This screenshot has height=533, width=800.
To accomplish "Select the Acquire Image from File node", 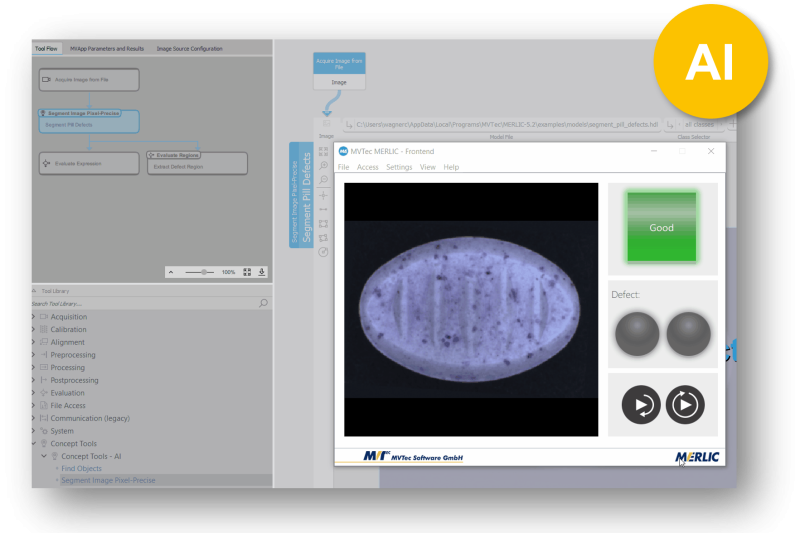I will click(89, 80).
